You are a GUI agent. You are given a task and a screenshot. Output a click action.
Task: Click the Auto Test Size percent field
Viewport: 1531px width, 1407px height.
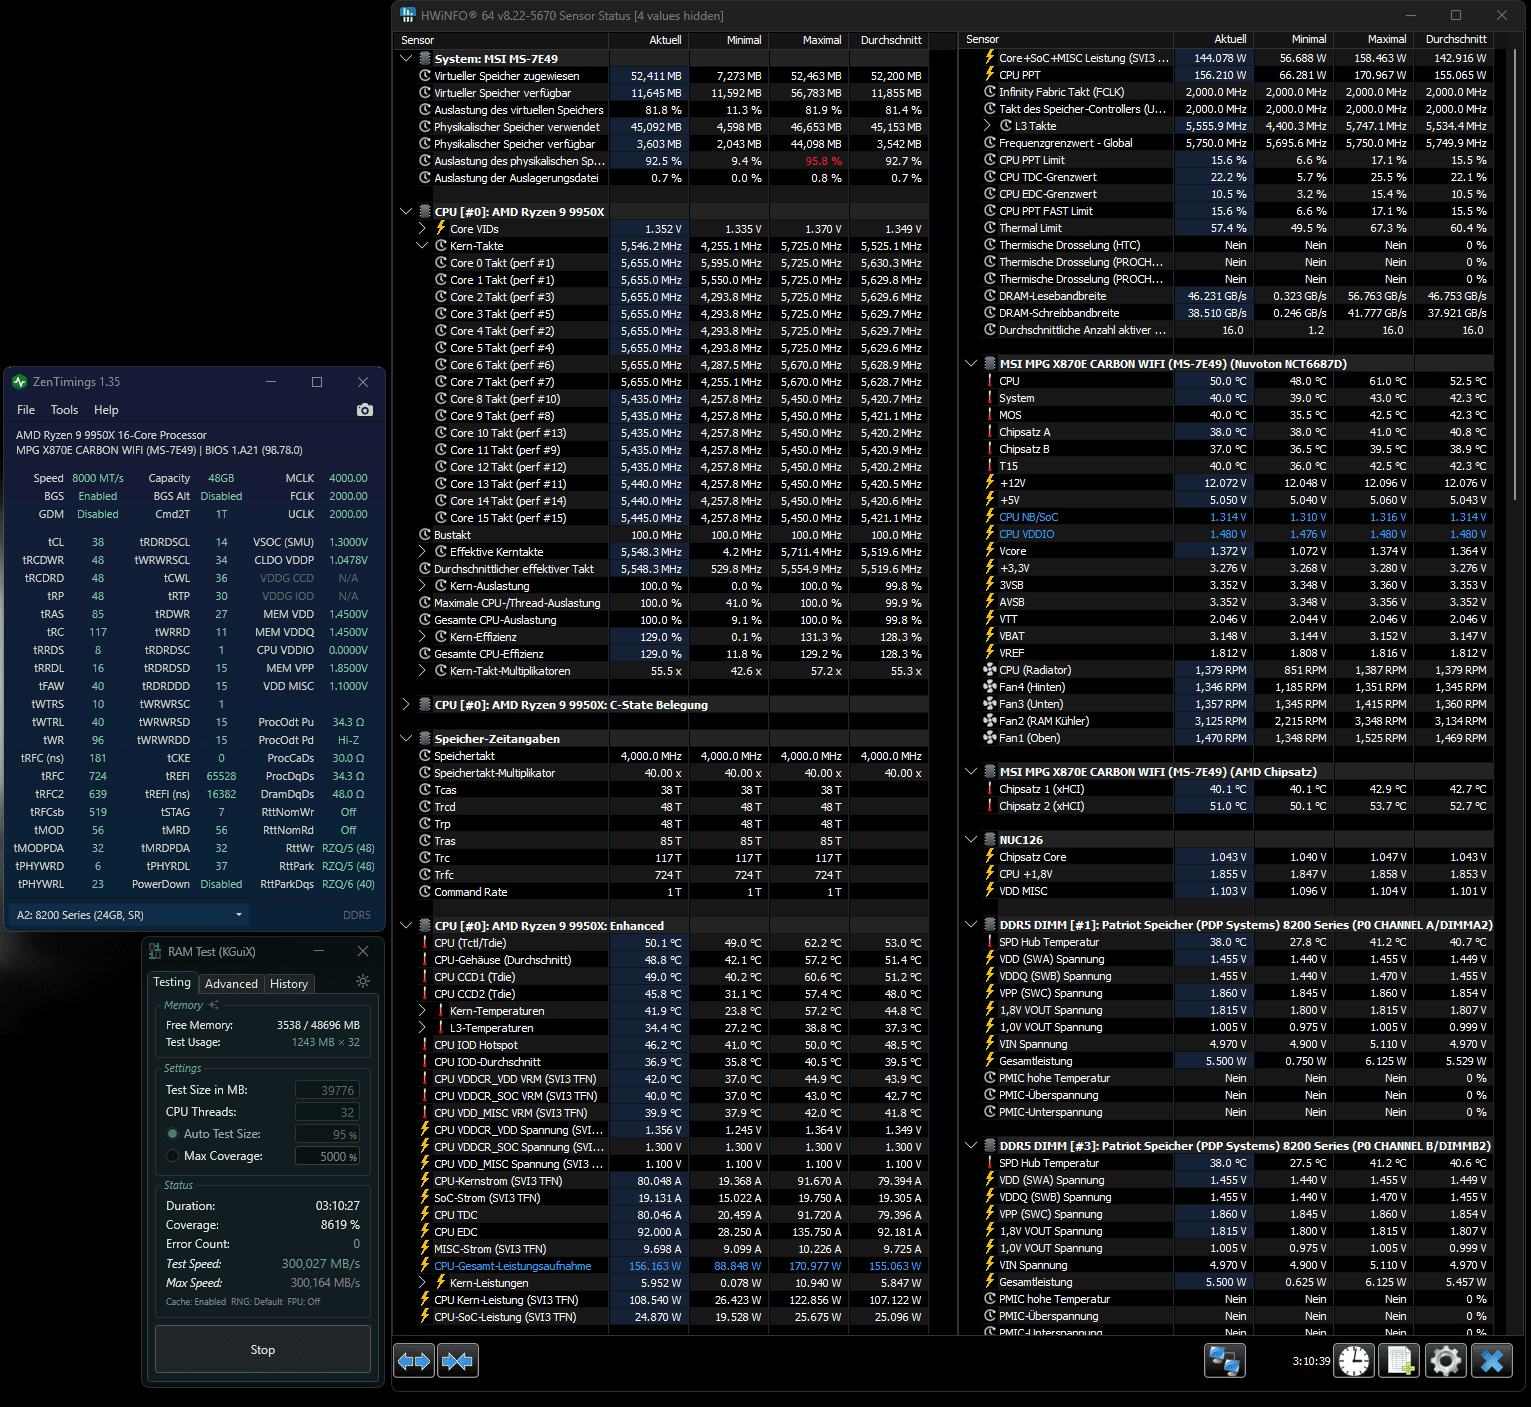[x=327, y=1134]
